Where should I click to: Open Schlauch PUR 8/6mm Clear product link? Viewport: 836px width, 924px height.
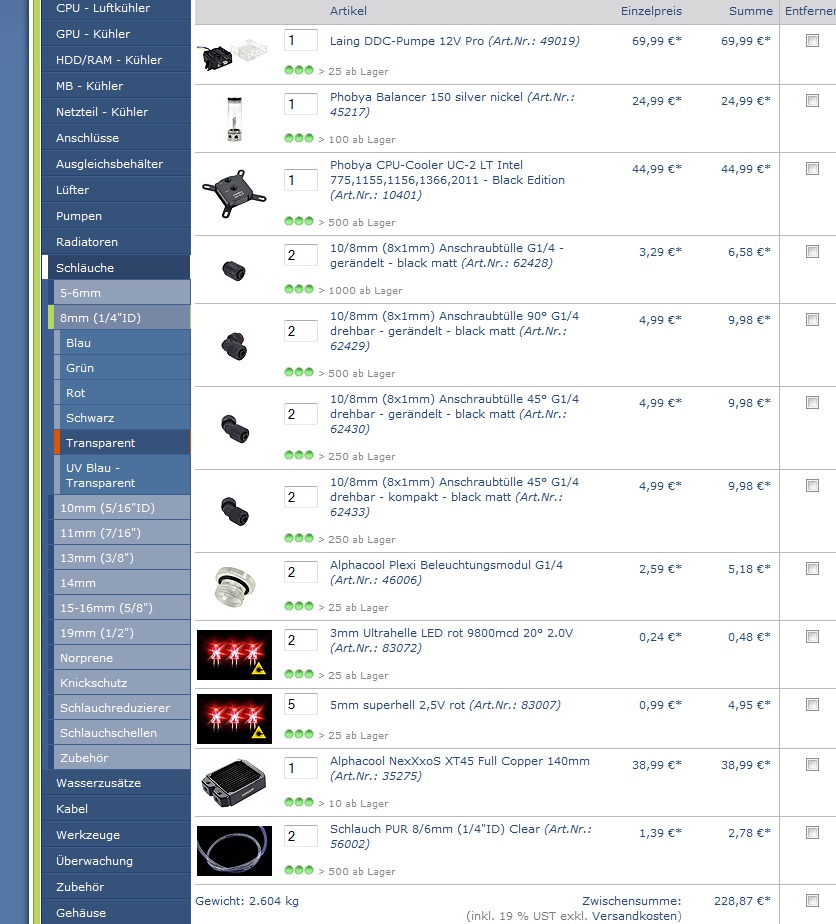[x=460, y=836]
